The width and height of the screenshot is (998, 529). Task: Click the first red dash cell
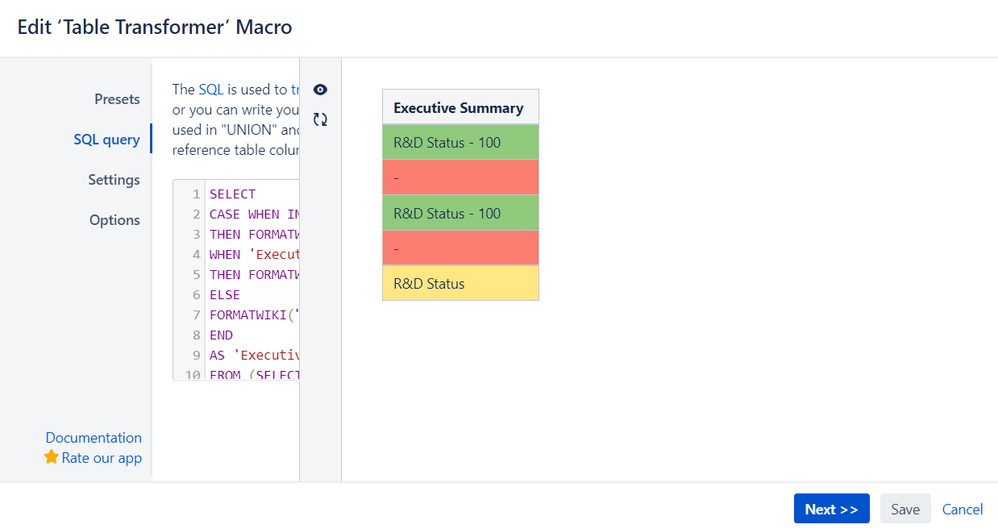click(460, 177)
